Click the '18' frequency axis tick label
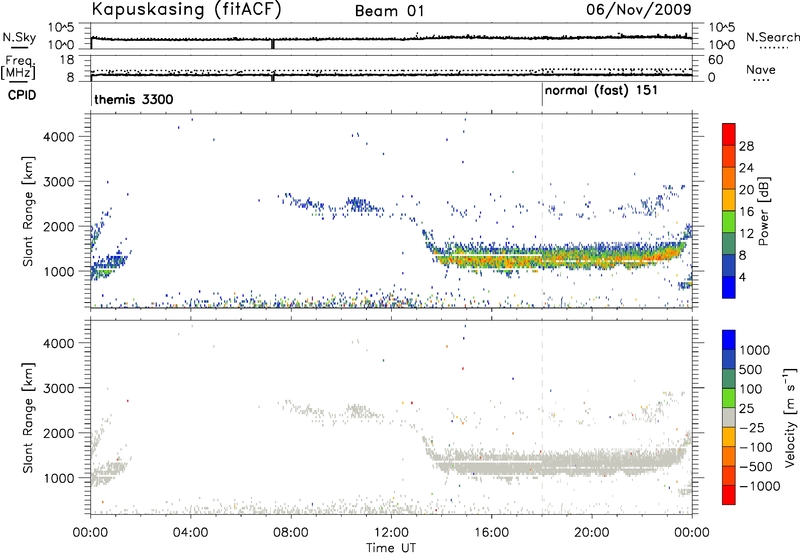800x554 pixels. pyautogui.click(x=66, y=60)
